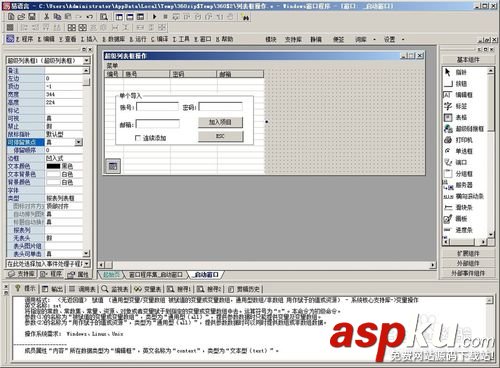The width and height of the screenshot is (500, 368).
Task: Switch to the 窗口程序集_启动窗口 editor tab
Action: point(156,275)
